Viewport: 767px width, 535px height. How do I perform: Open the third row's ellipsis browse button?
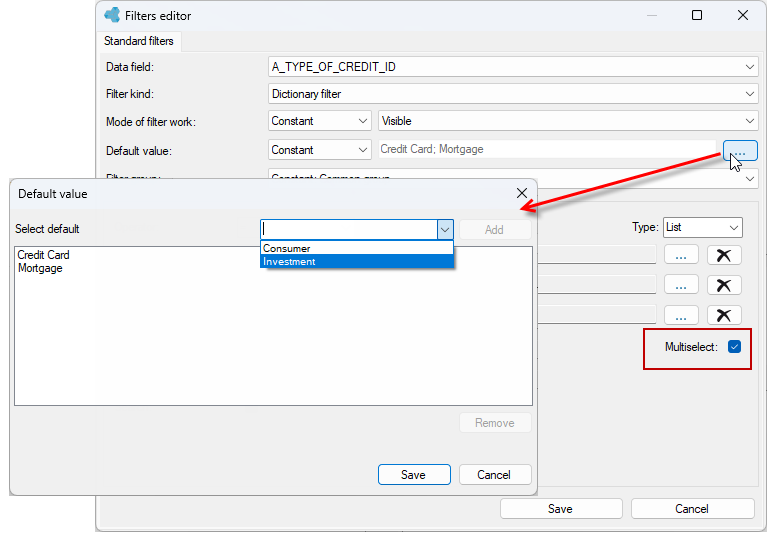pos(681,315)
